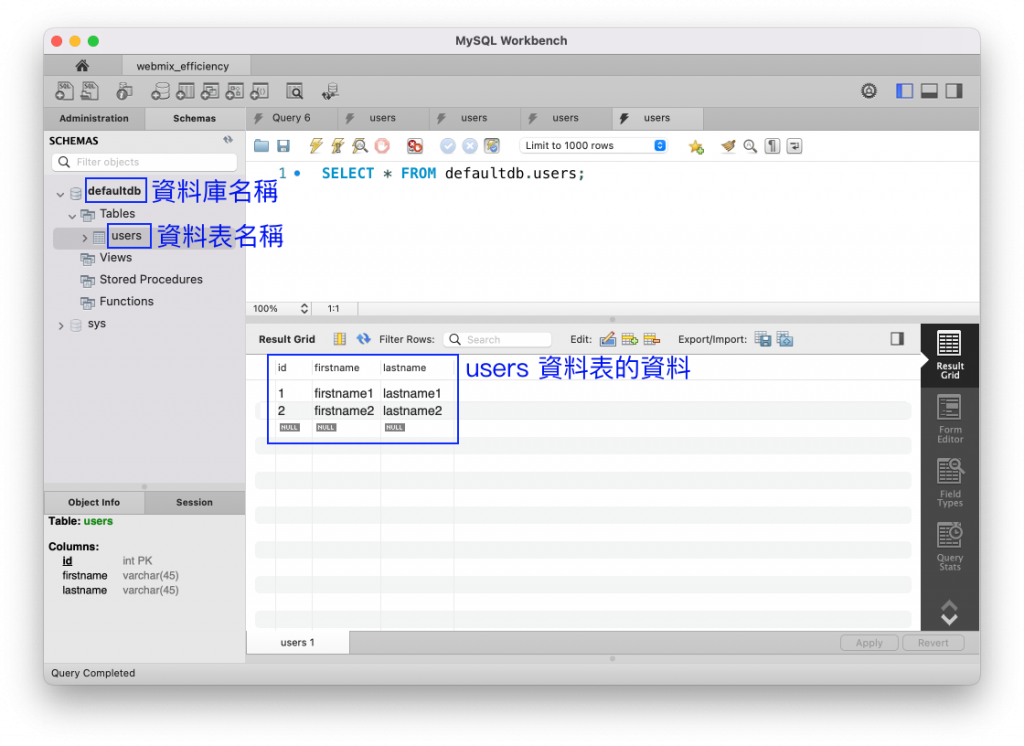Search table data icon in main toolbar
Screen dimensions: 1024x746
coord(295,91)
